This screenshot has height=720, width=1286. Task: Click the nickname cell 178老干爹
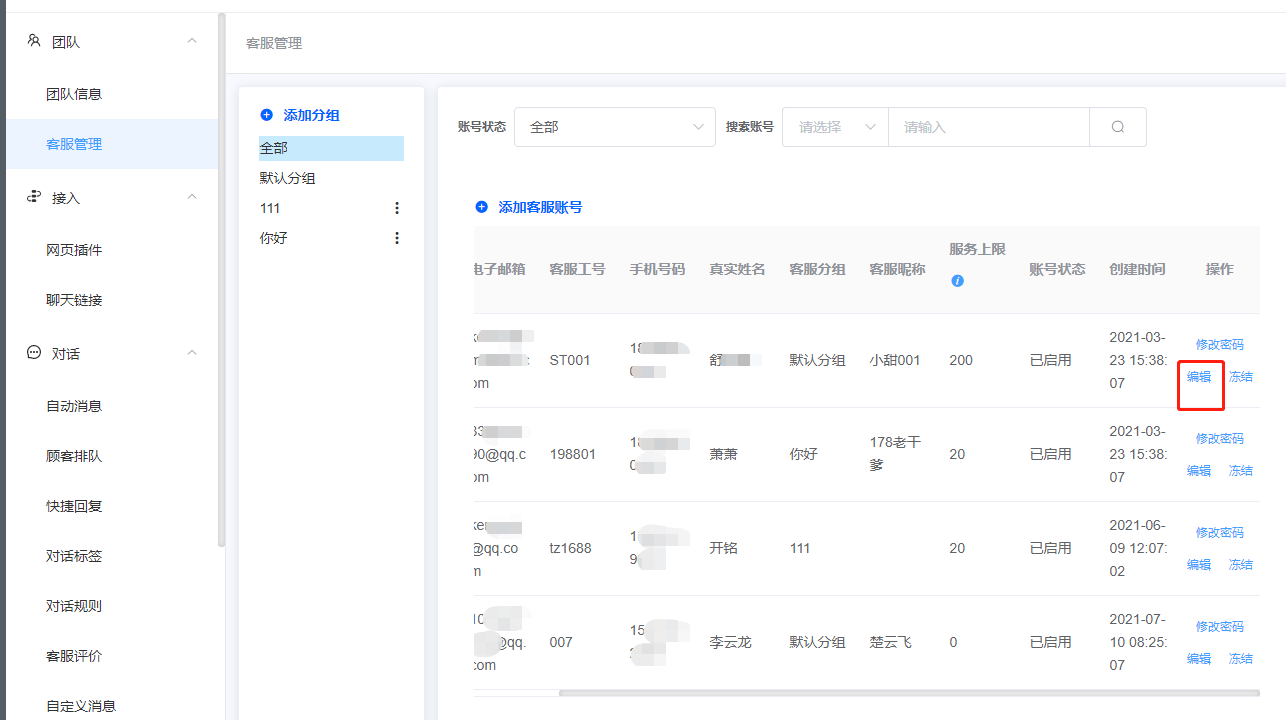(x=897, y=454)
